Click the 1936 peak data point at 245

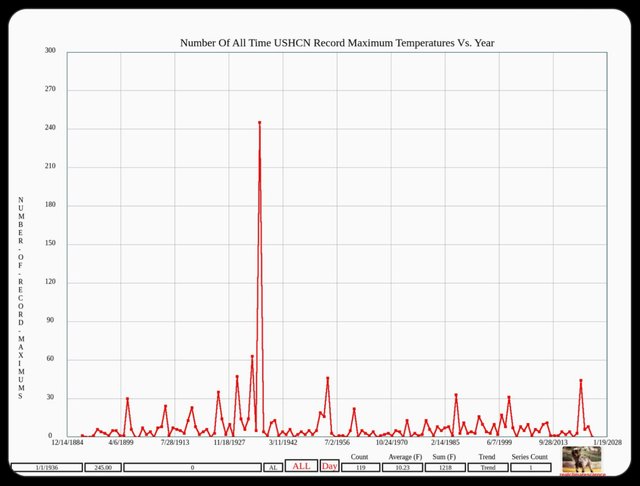(260, 122)
